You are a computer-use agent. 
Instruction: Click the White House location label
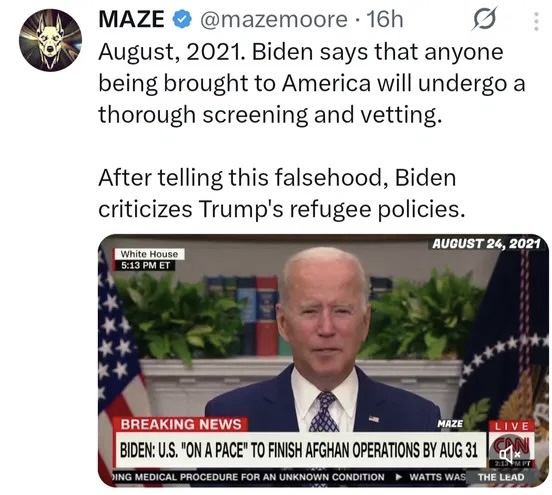[149, 254]
